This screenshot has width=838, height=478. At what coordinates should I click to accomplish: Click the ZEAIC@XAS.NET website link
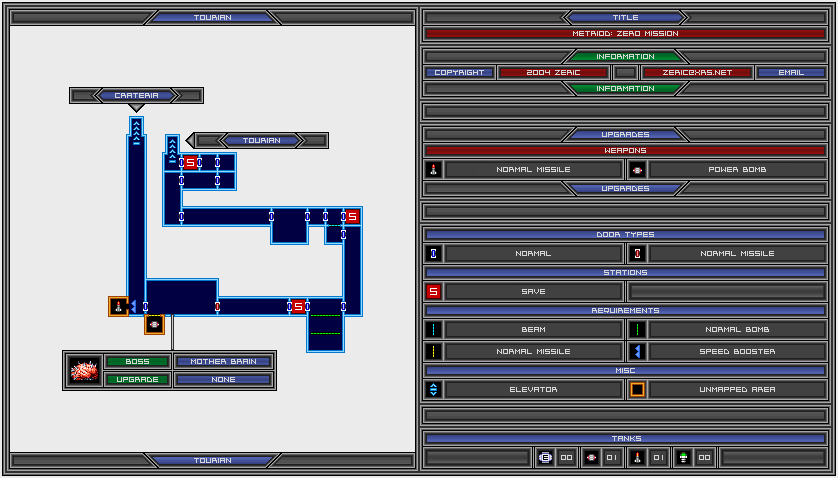[x=696, y=72]
